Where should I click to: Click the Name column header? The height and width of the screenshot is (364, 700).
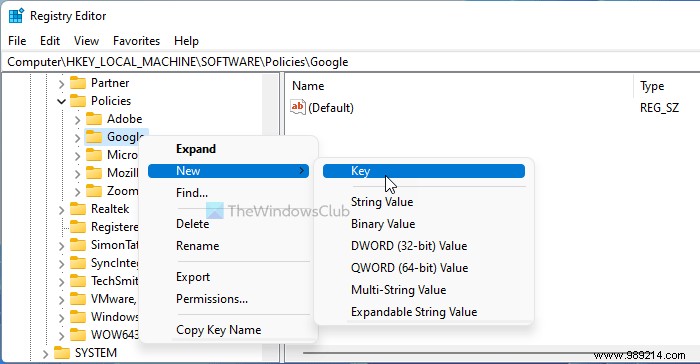(459, 86)
